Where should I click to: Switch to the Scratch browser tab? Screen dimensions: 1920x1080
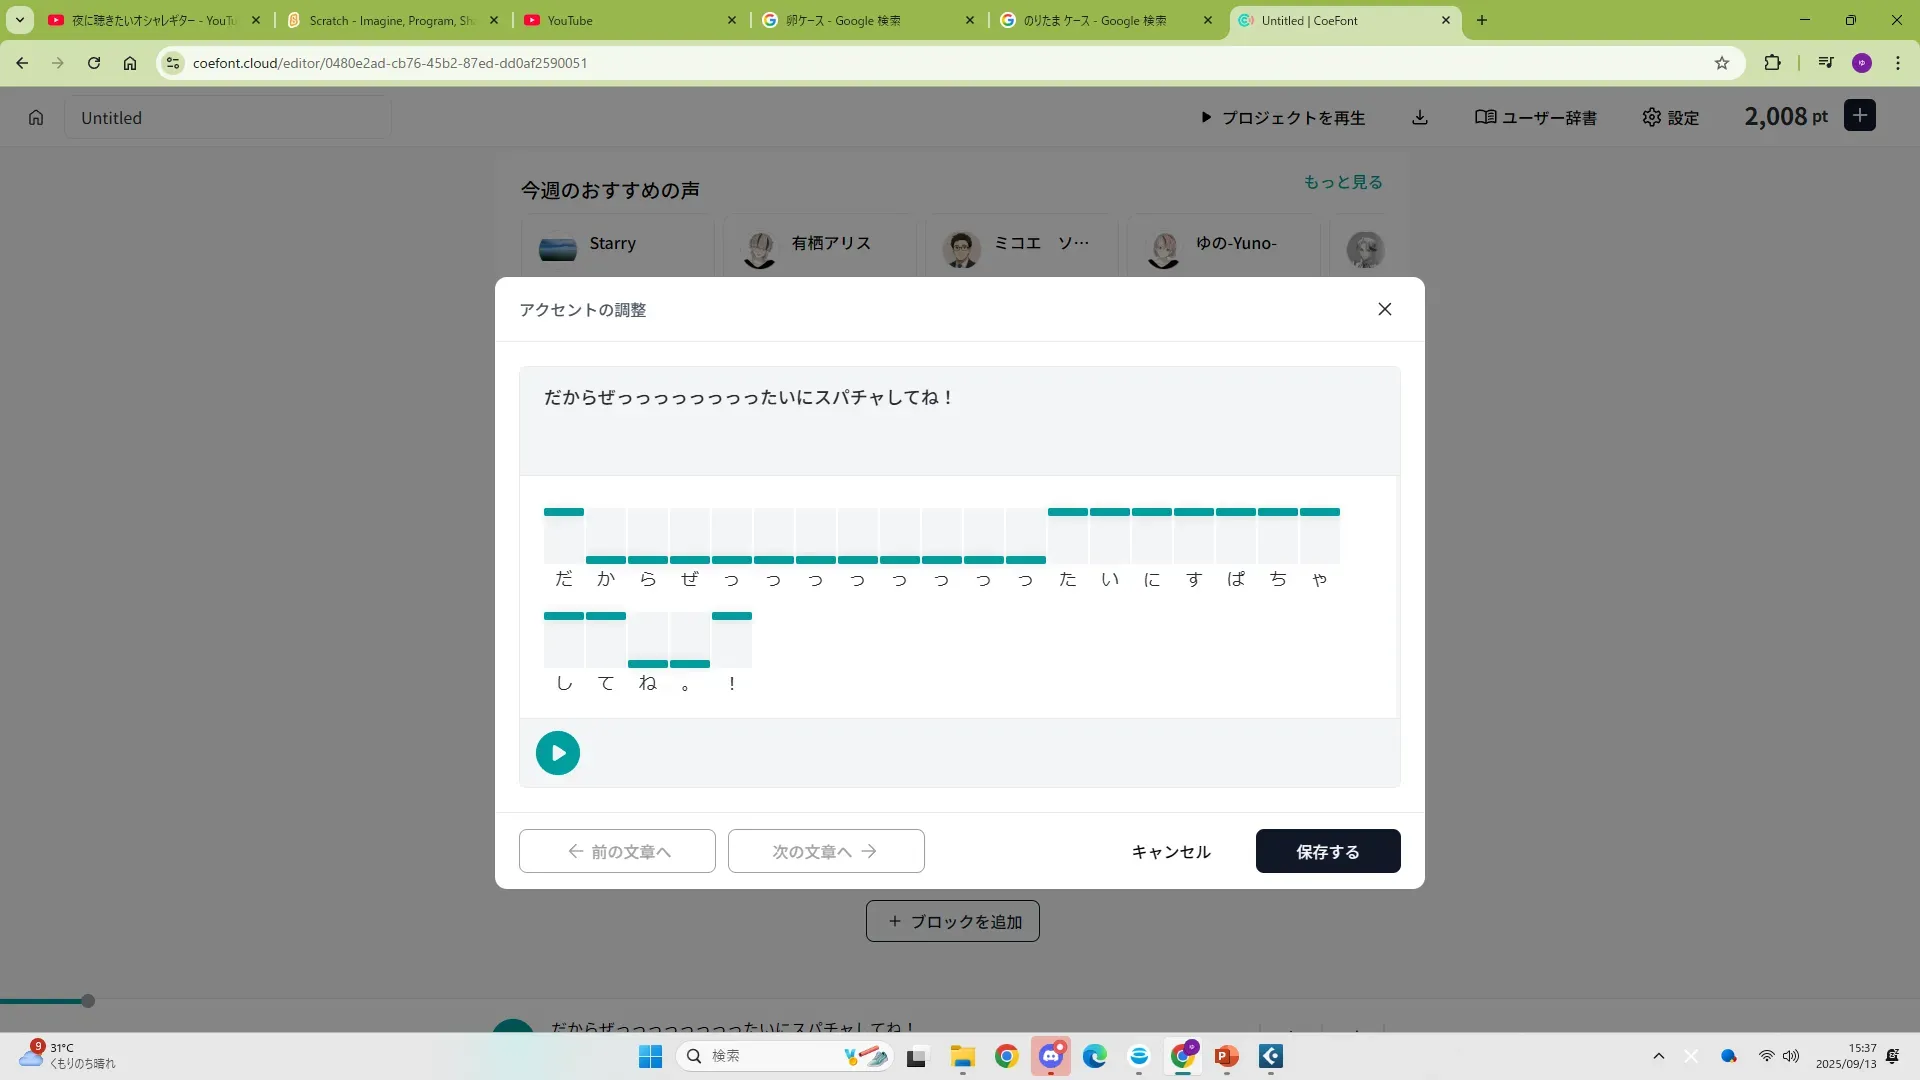point(392,20)
